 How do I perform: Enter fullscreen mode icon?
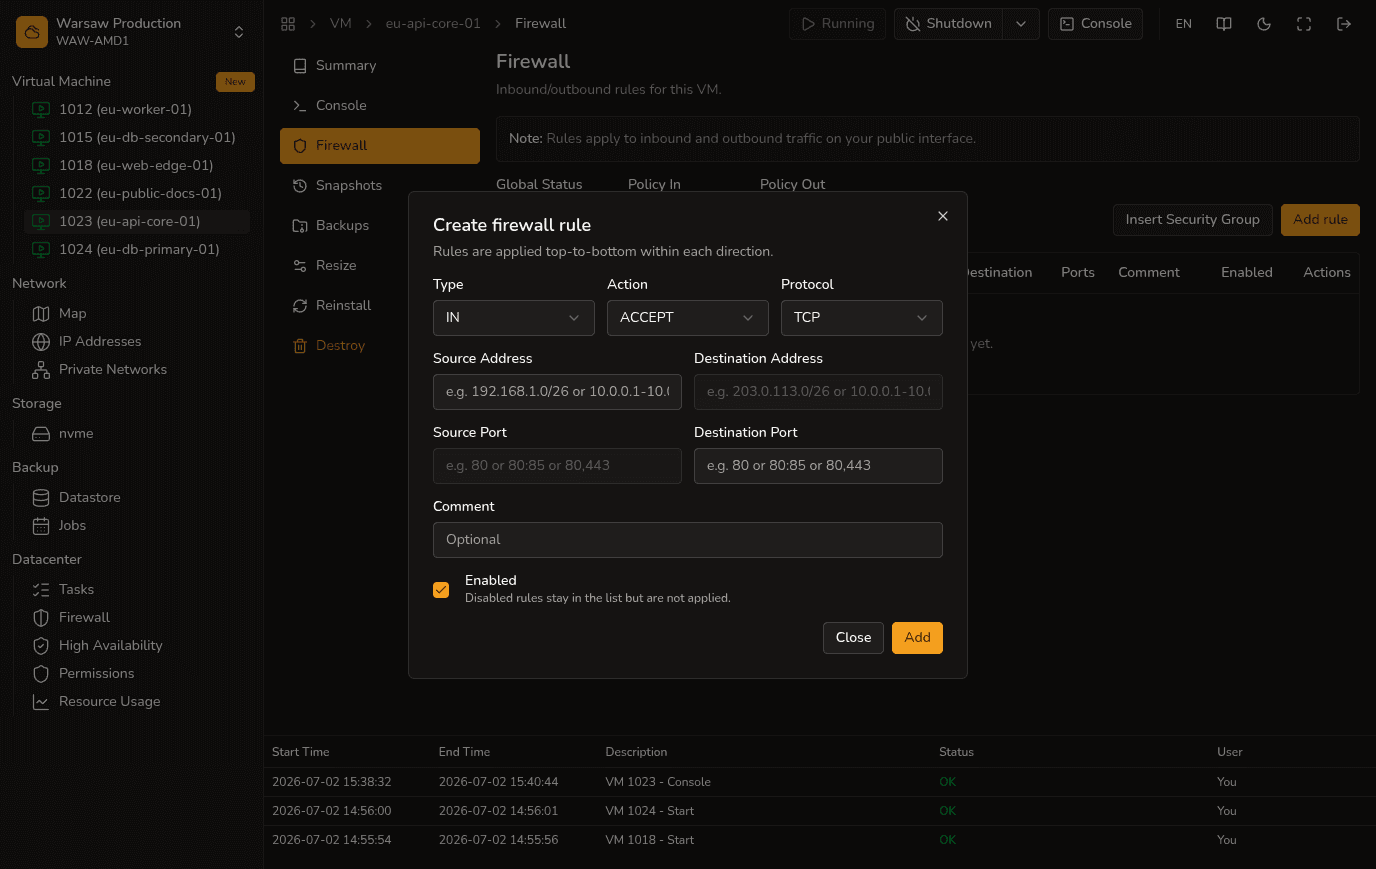[x=1304, y=24]
